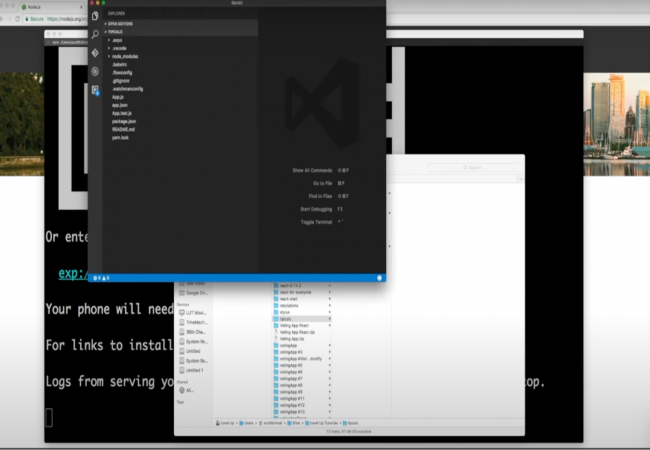The width and height of the screenshot is (650, 450).
Task: Click Start Debugging hint text
Action: click(316, 209)
